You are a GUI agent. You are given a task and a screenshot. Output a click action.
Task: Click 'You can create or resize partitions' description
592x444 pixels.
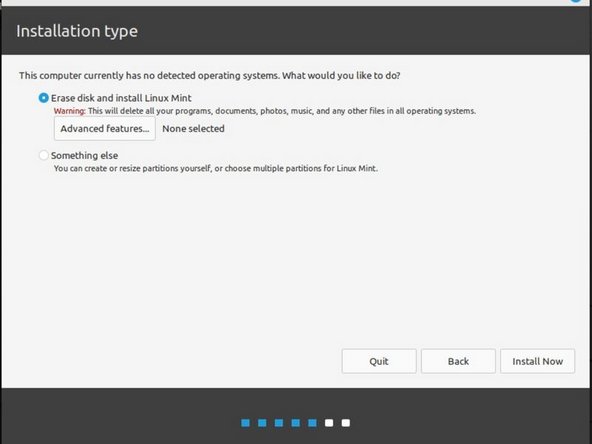point(216,168)
